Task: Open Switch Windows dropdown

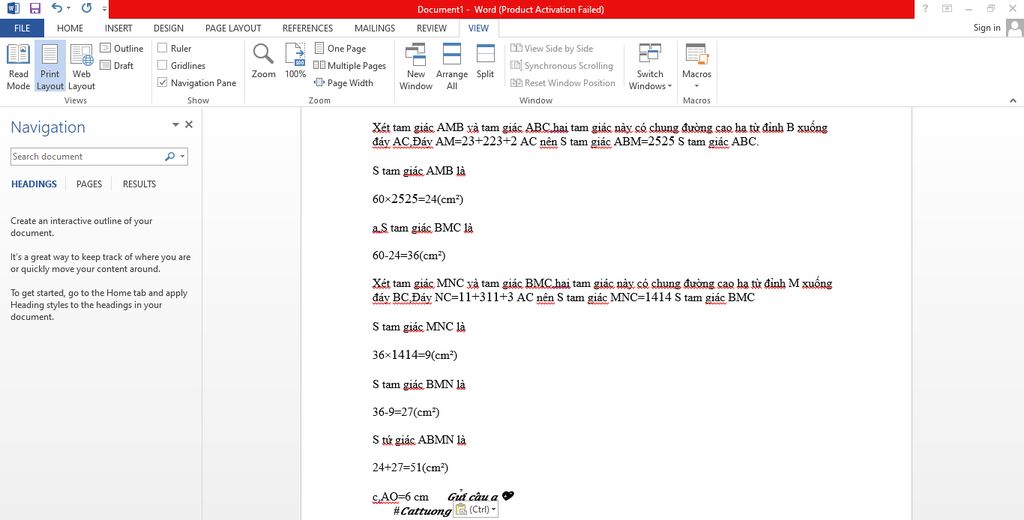Action: (650, 67)
